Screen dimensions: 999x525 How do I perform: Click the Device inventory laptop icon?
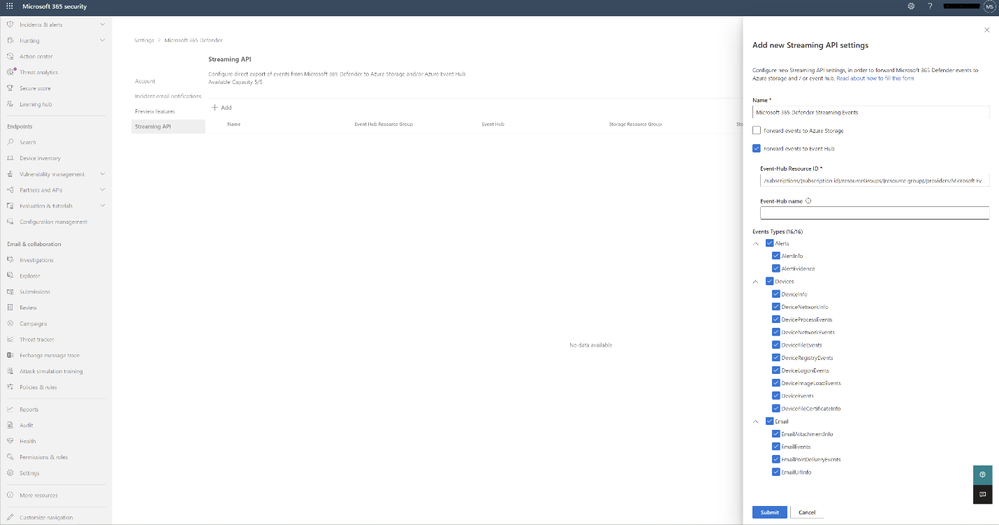(x=10, y=158)
